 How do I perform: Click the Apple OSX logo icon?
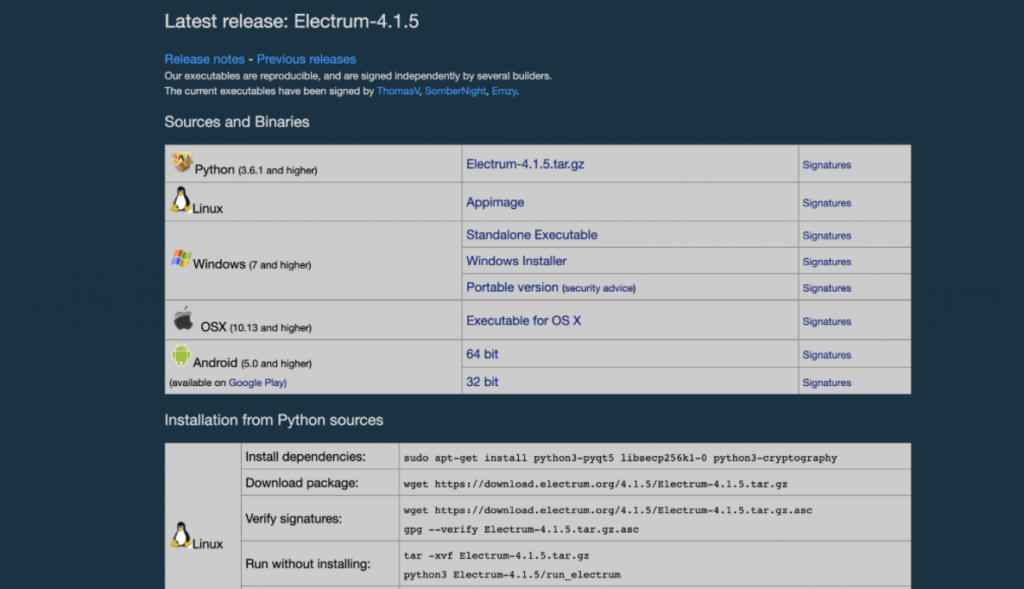point(183,320)
